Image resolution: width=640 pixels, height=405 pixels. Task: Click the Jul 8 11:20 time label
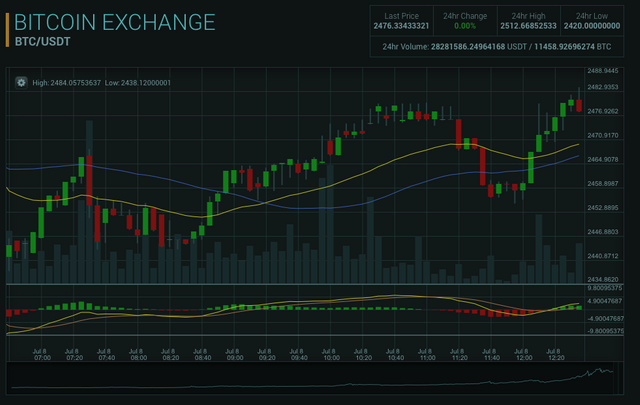click(x=459, y=354)
